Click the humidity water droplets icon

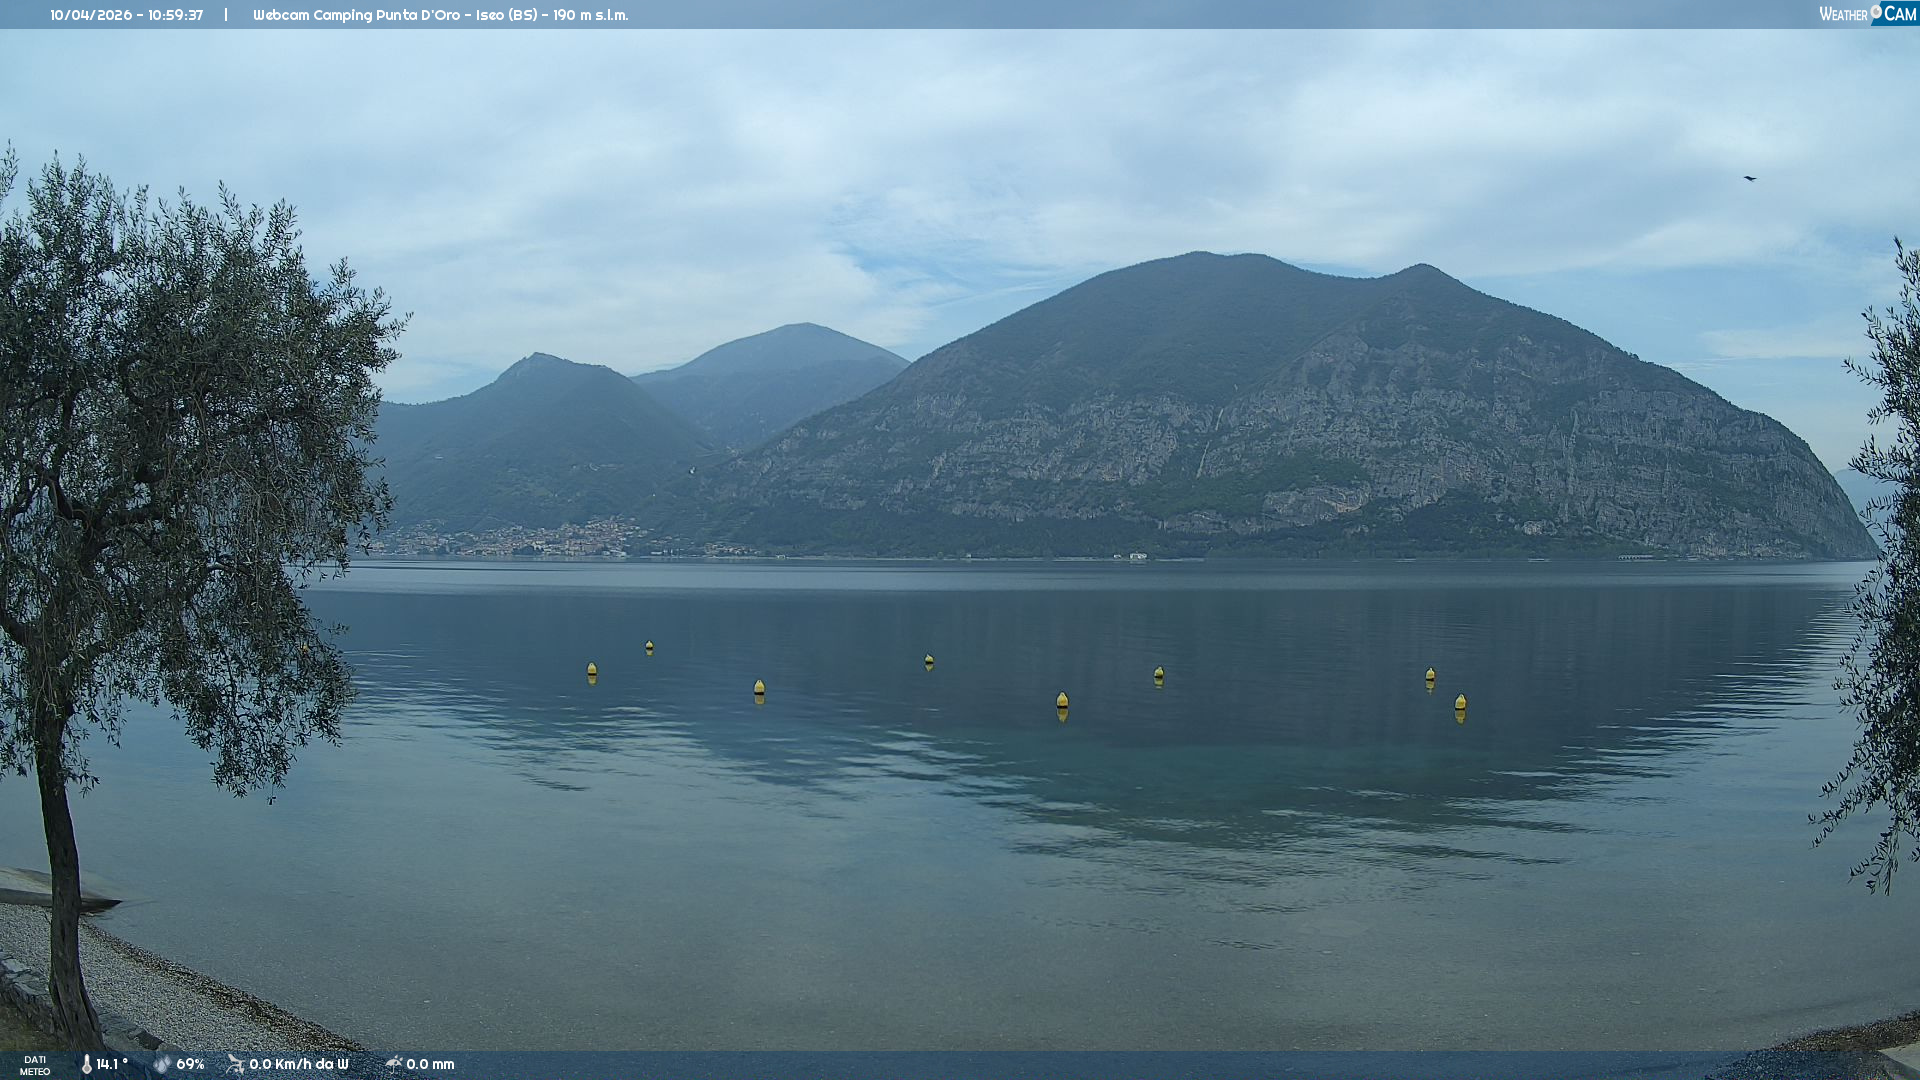162,1064
